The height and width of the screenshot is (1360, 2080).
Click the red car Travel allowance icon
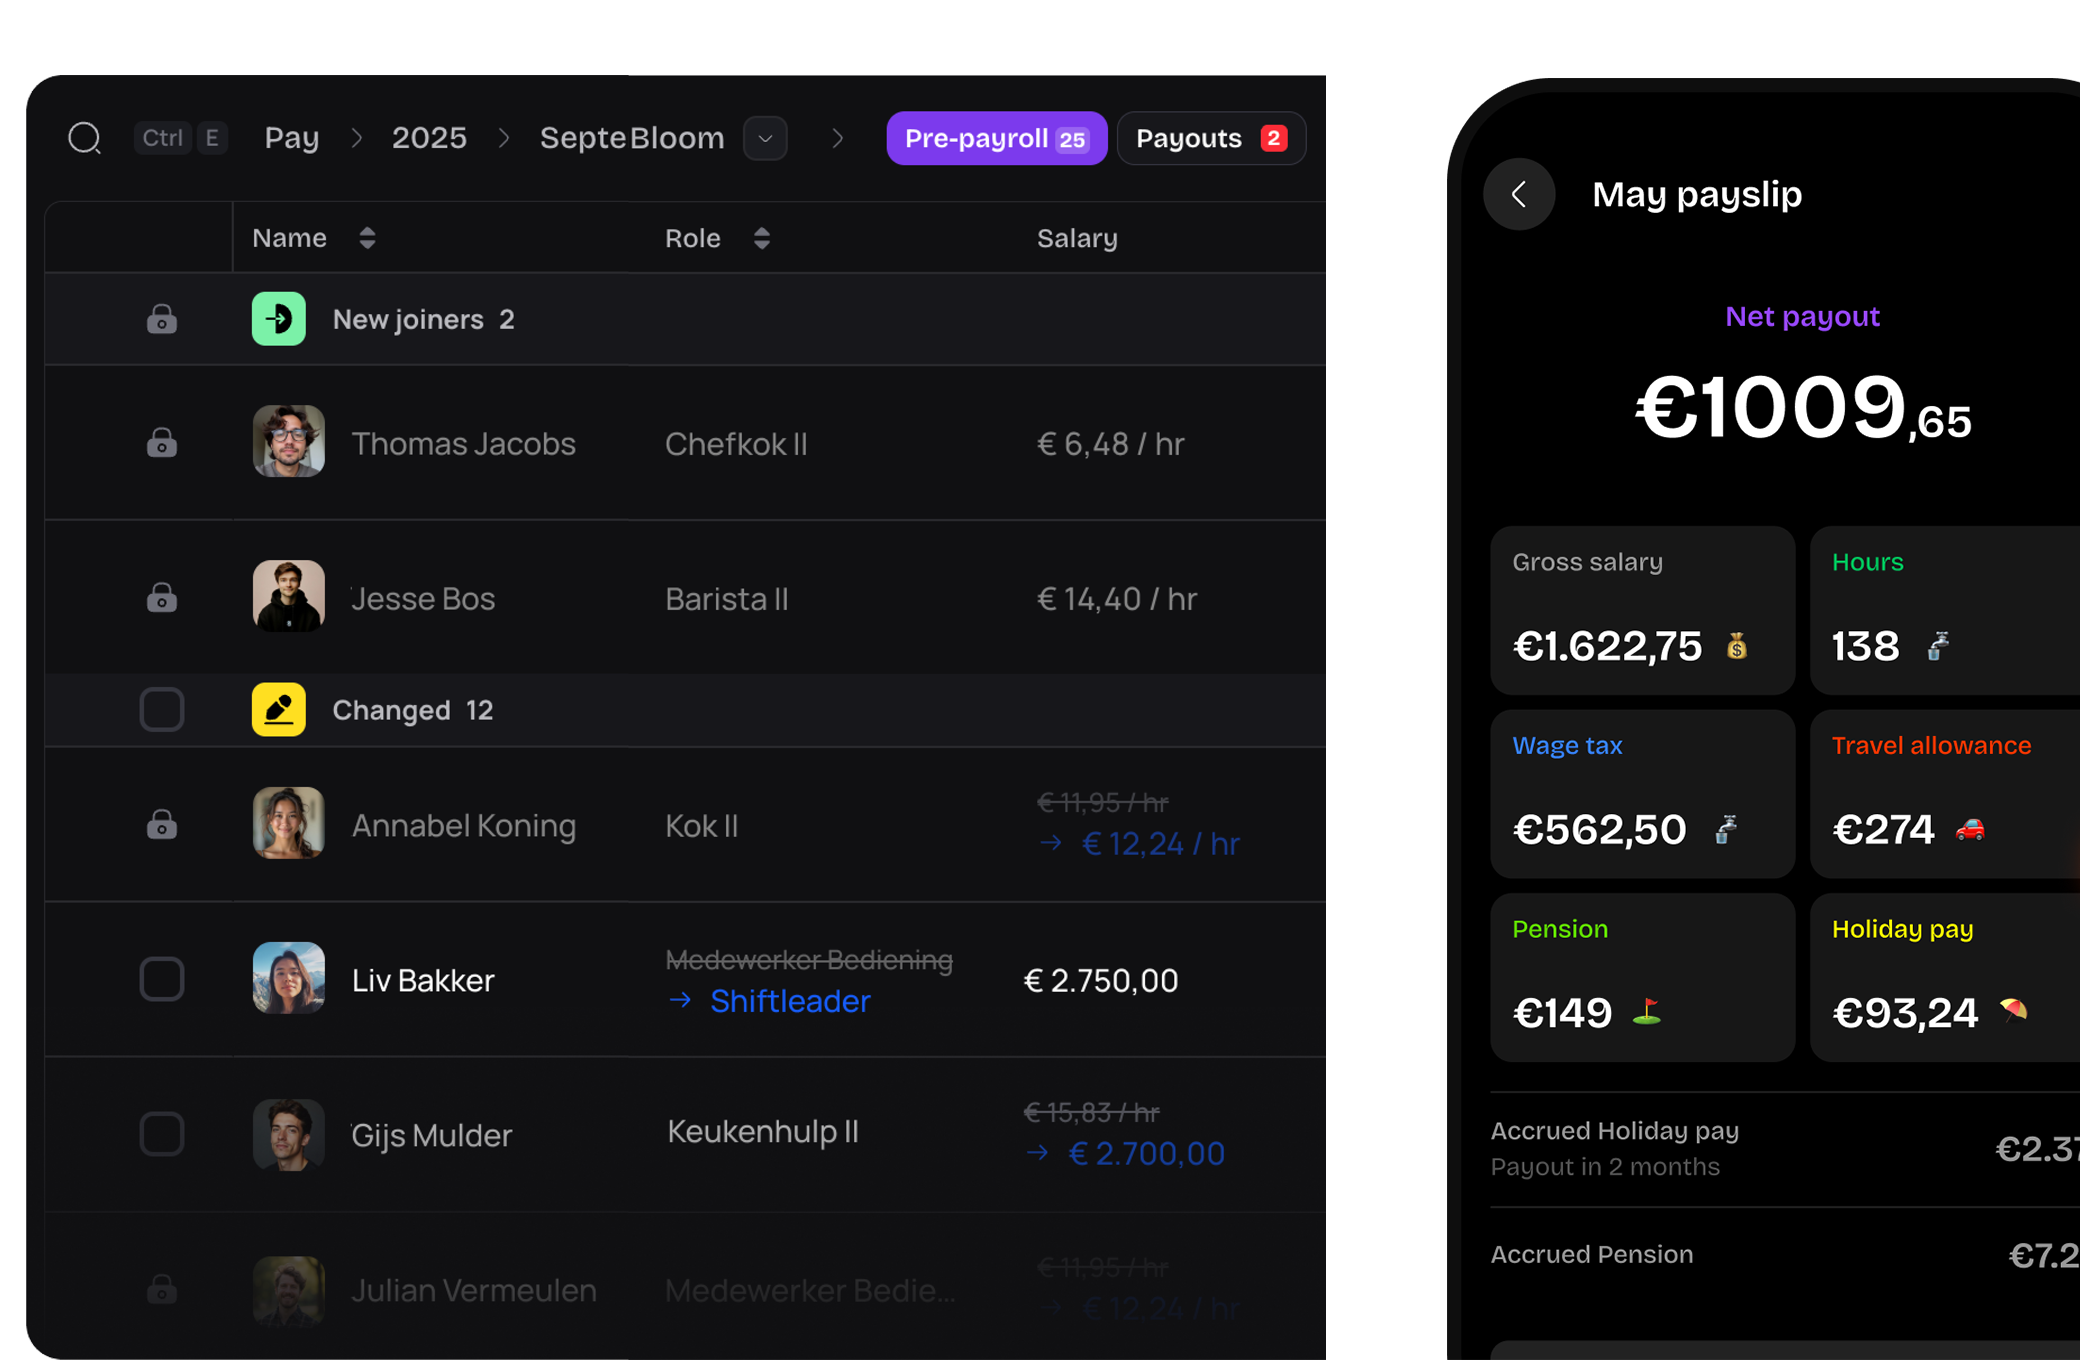click(1970, 829)
